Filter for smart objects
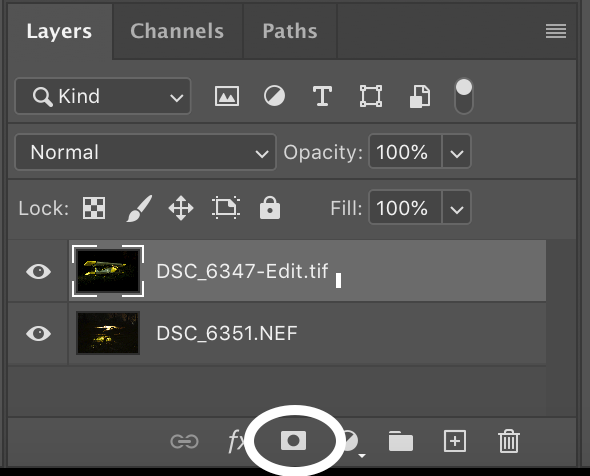The width and height of the screenshot is (590, 476). click(x=420, y=96)
